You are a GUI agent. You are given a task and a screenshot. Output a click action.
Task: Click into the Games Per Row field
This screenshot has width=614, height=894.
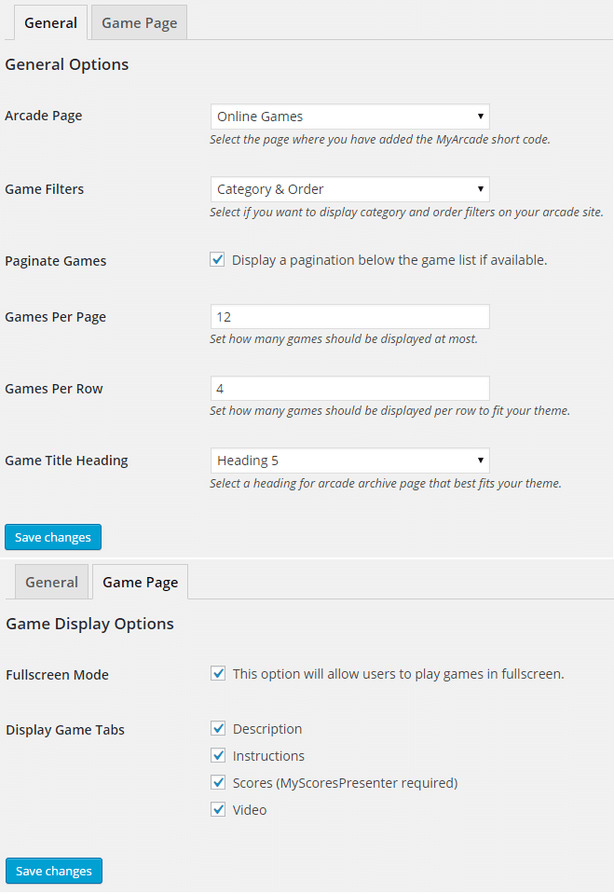349,388
